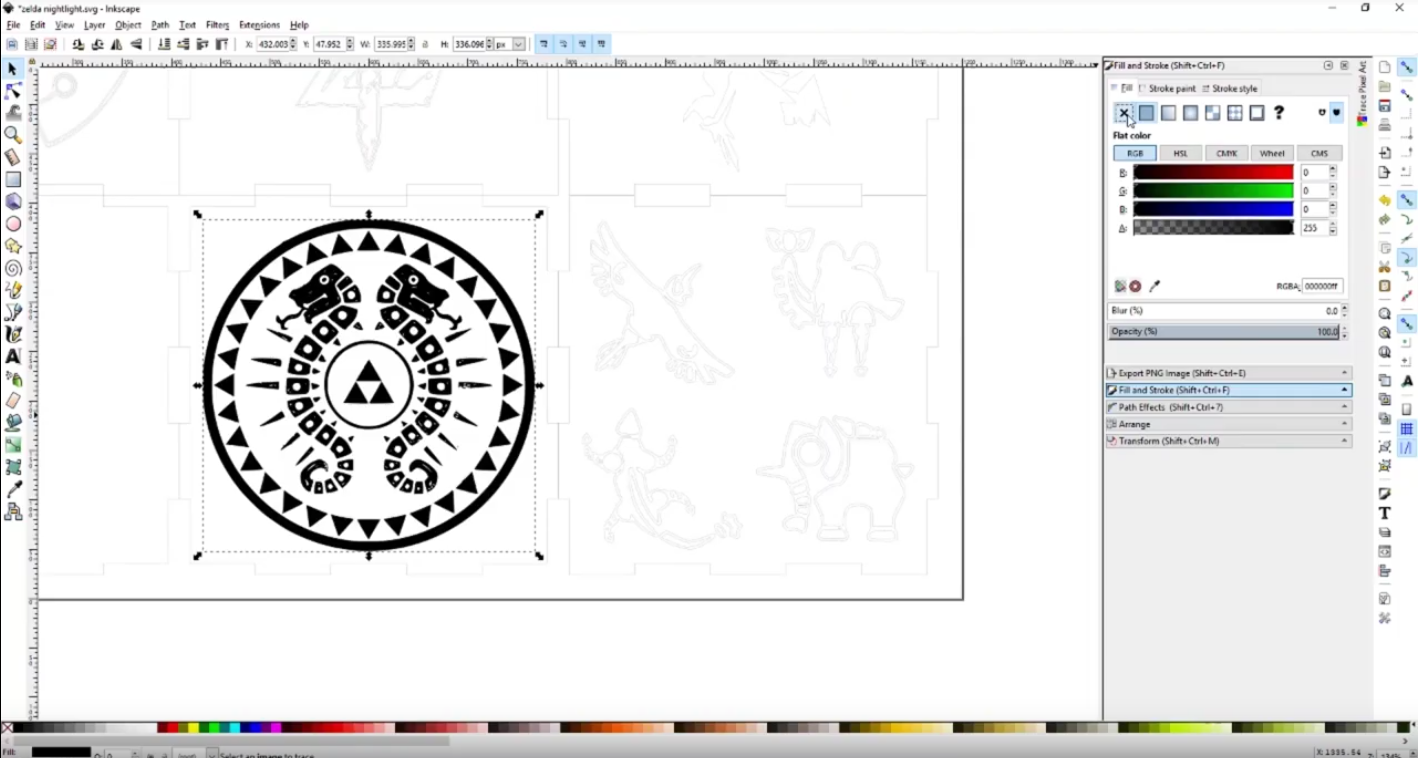Select the Zoom magnifier tool
This screenshot has width=1418, height=758.
[12, 135]
